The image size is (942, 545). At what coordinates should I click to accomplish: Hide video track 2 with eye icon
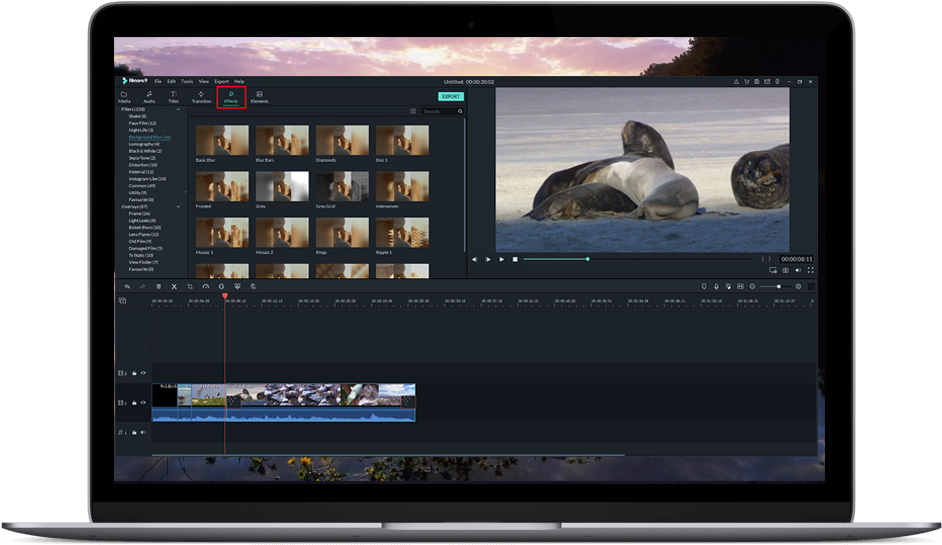click(143, 372)
